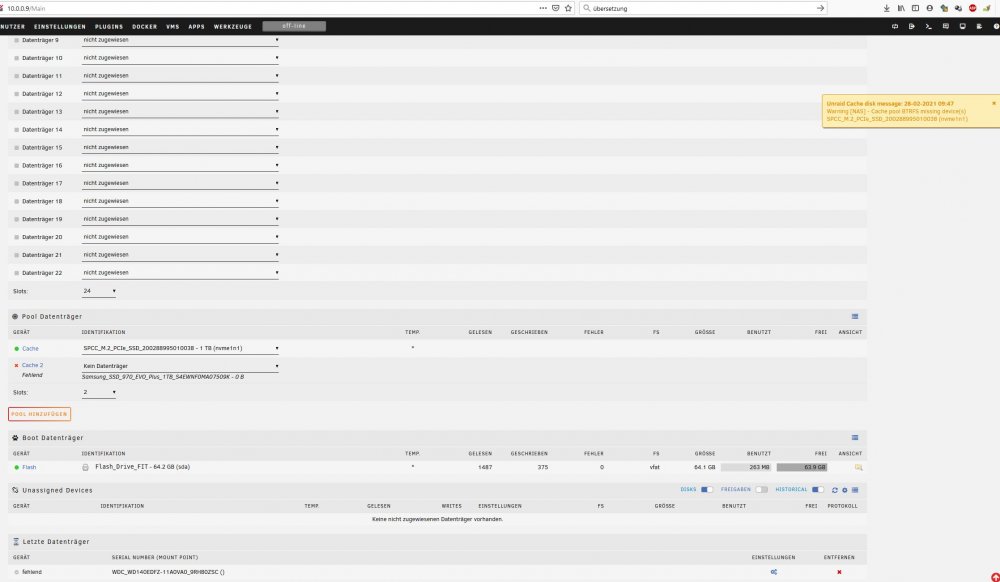Remove the WDC historical device with red X
This screenshot has width=1000, height=582.
[x=839, y=572]
